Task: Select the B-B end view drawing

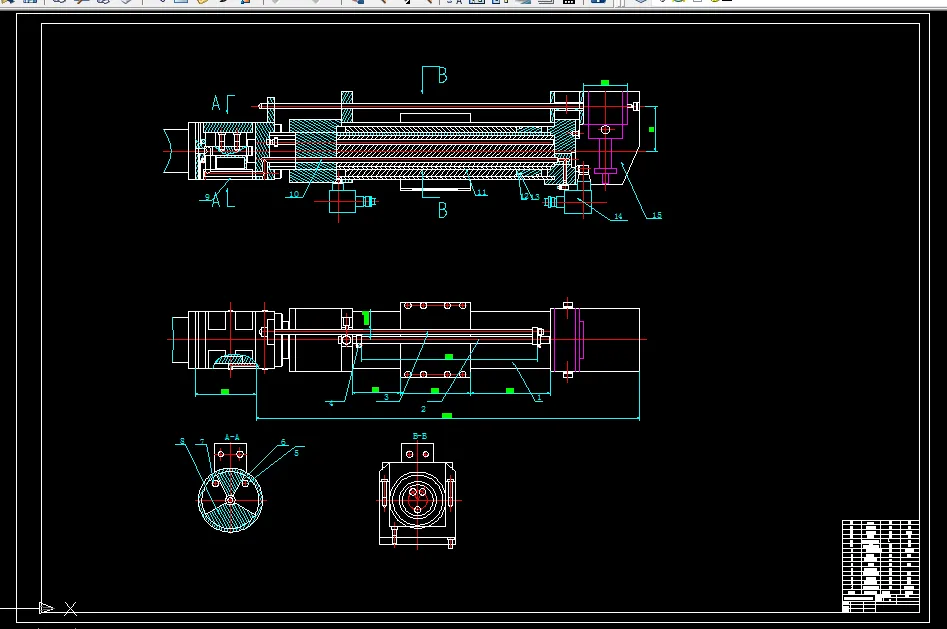Action: tap(417, 495)
